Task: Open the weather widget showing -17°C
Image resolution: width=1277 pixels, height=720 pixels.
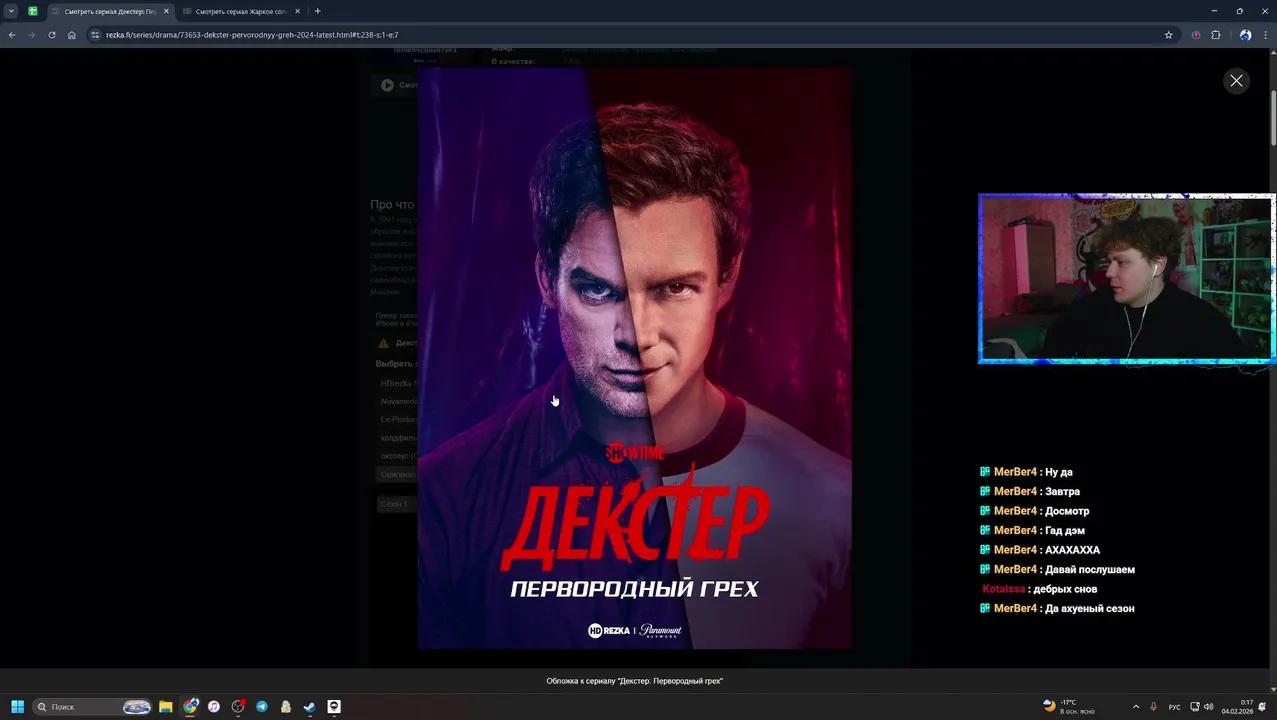Action: 1068,706
